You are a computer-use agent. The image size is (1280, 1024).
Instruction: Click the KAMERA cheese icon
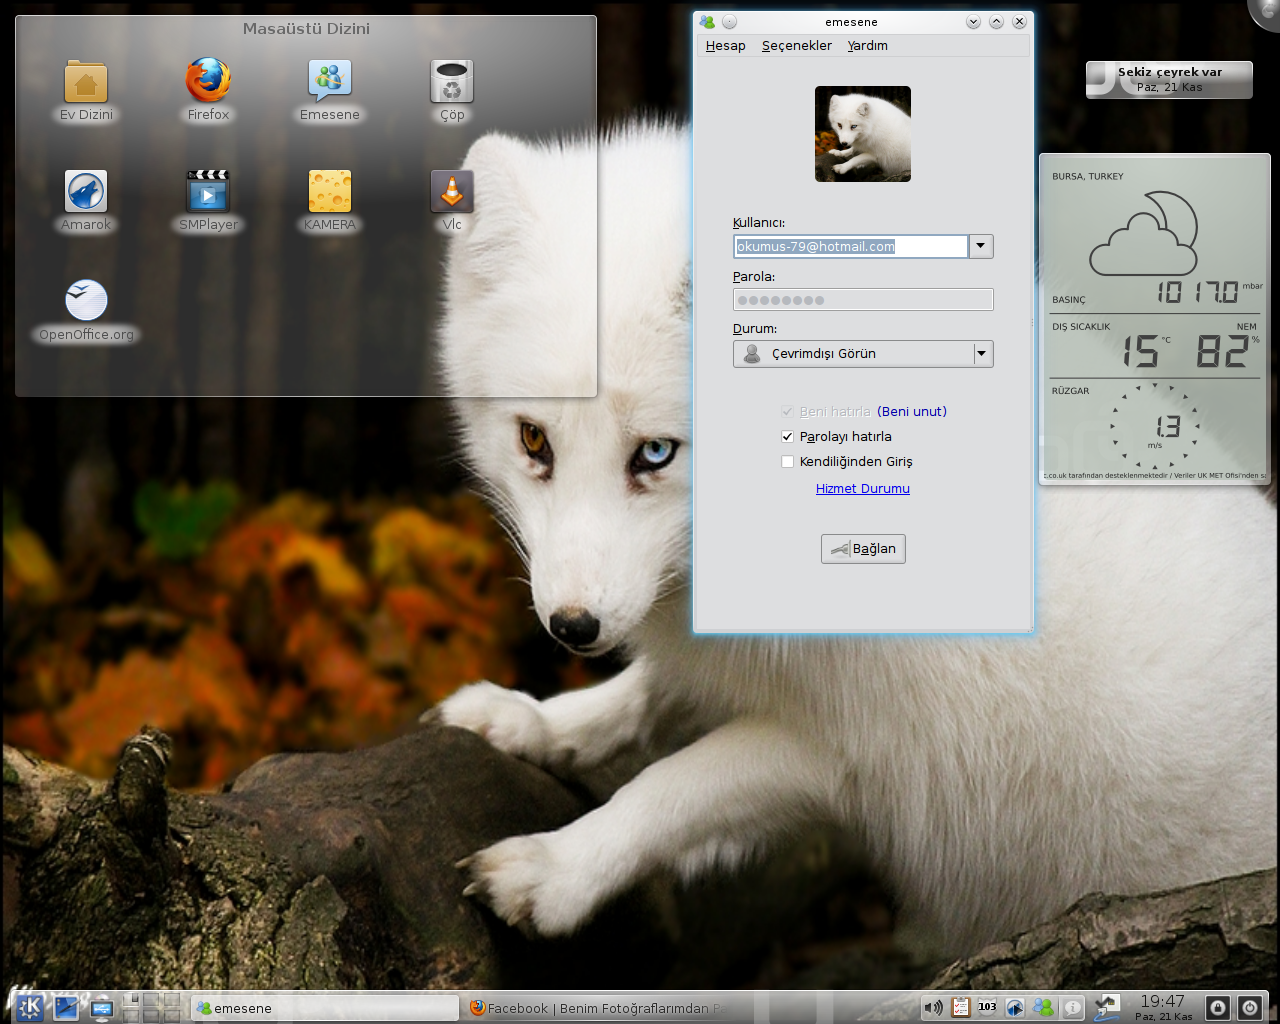click(x=330, y=191)
